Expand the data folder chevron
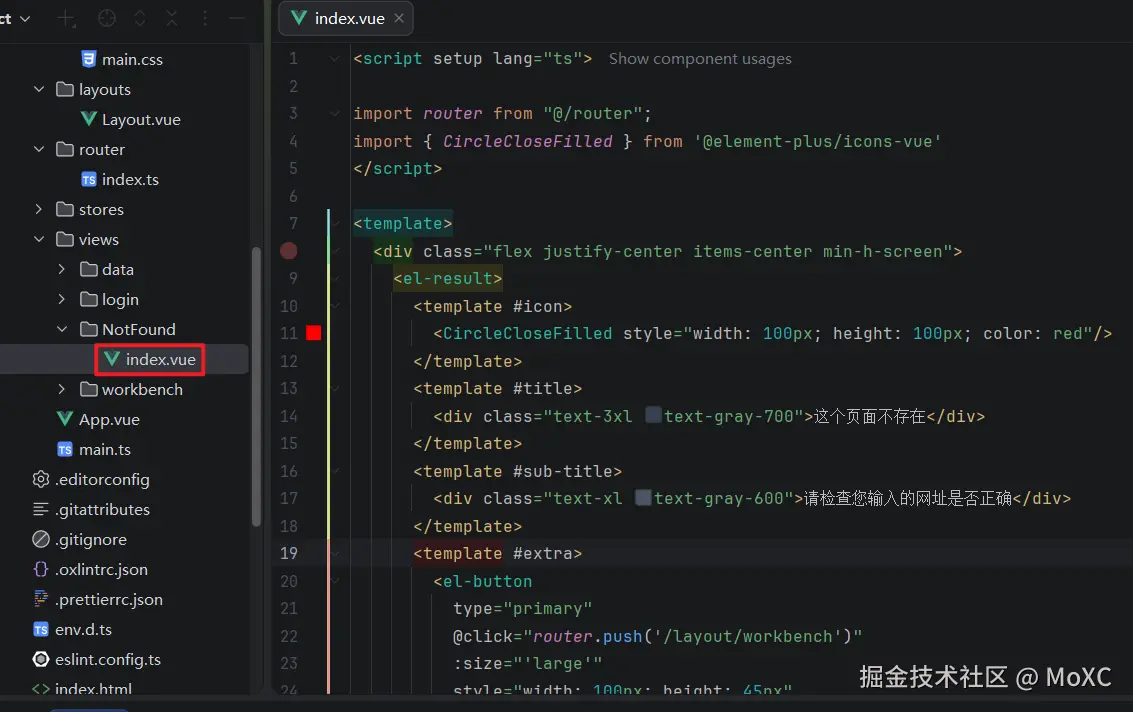This screenshot has width=1133, height=712. 61,269
